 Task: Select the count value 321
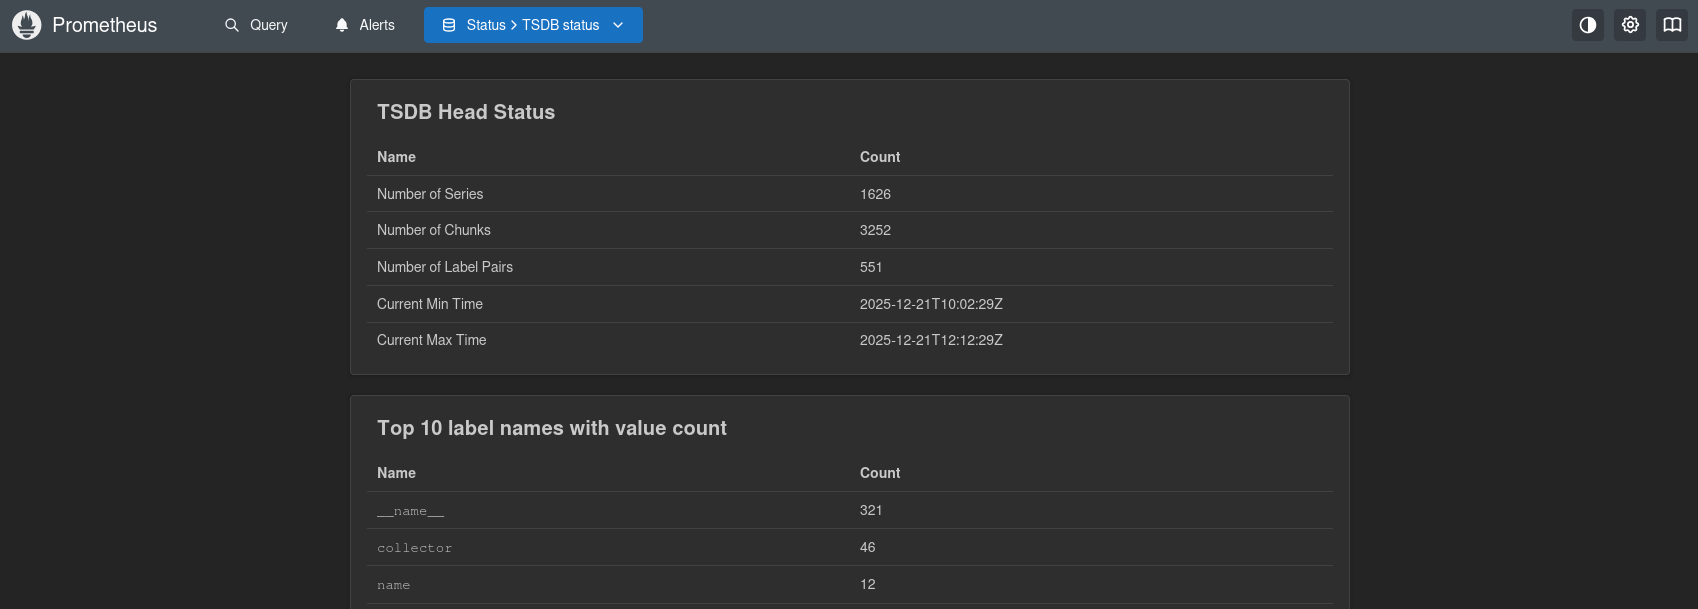tap(871, 510)
